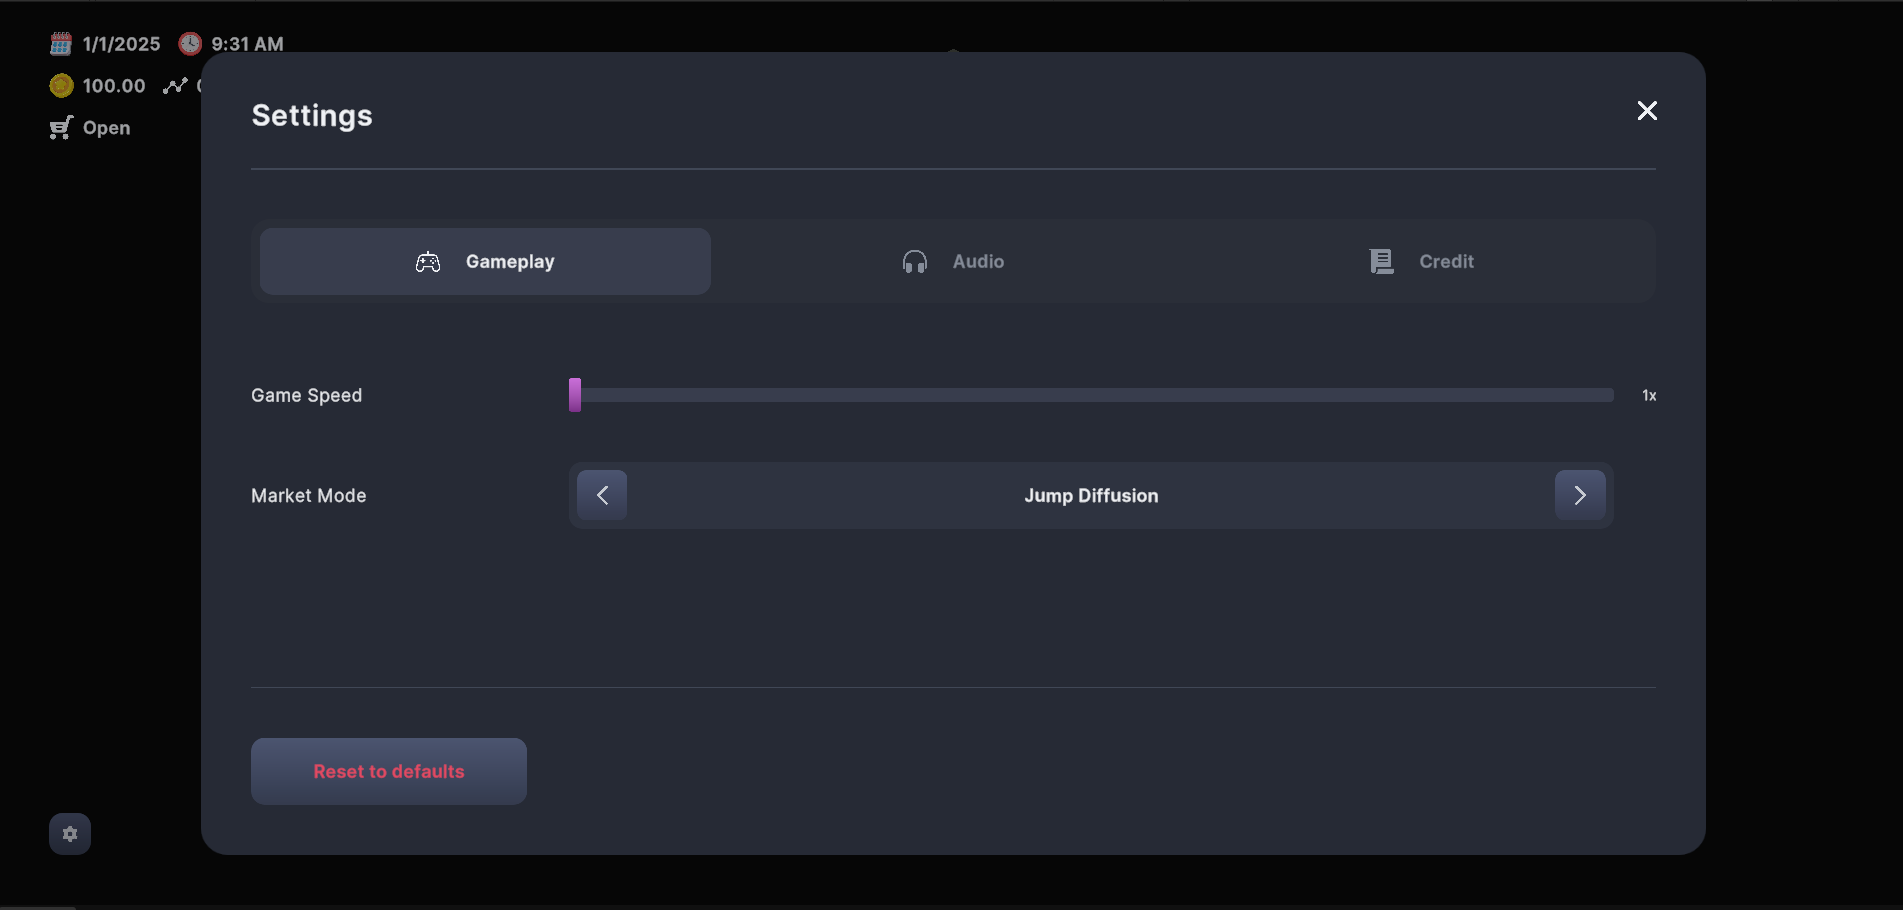Click the calendar icon beside 1/1/2025
Viewport: 1903px width, 910px height.
pyautogui.click(x=61, y=44)
